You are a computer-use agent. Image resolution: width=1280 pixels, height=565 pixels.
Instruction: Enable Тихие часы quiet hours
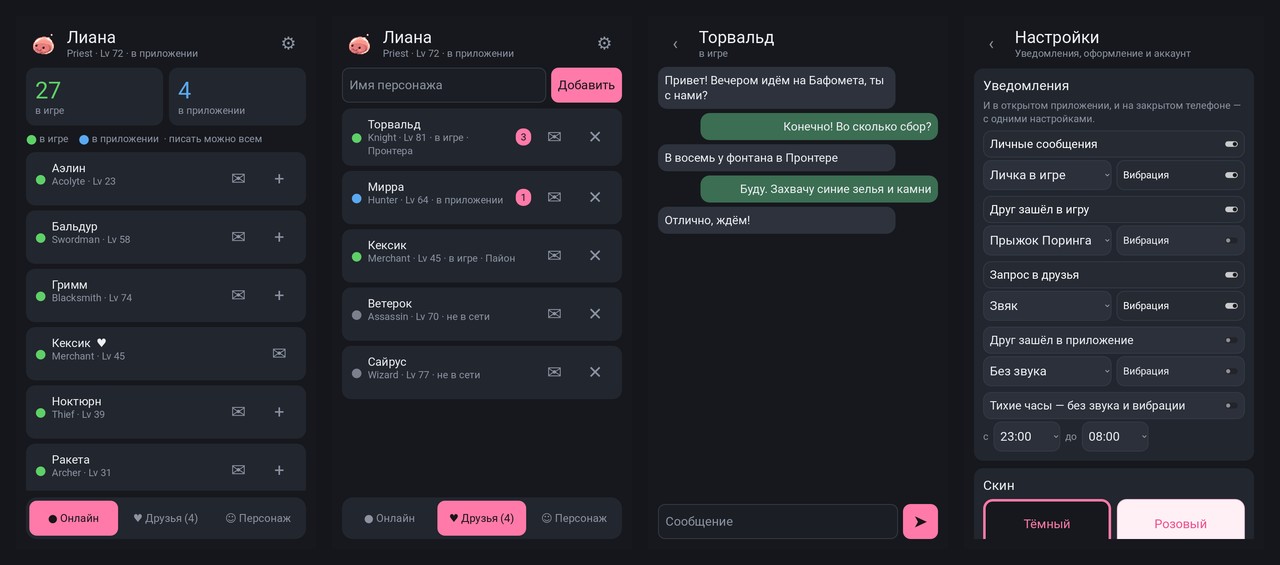pos(1231,406)
